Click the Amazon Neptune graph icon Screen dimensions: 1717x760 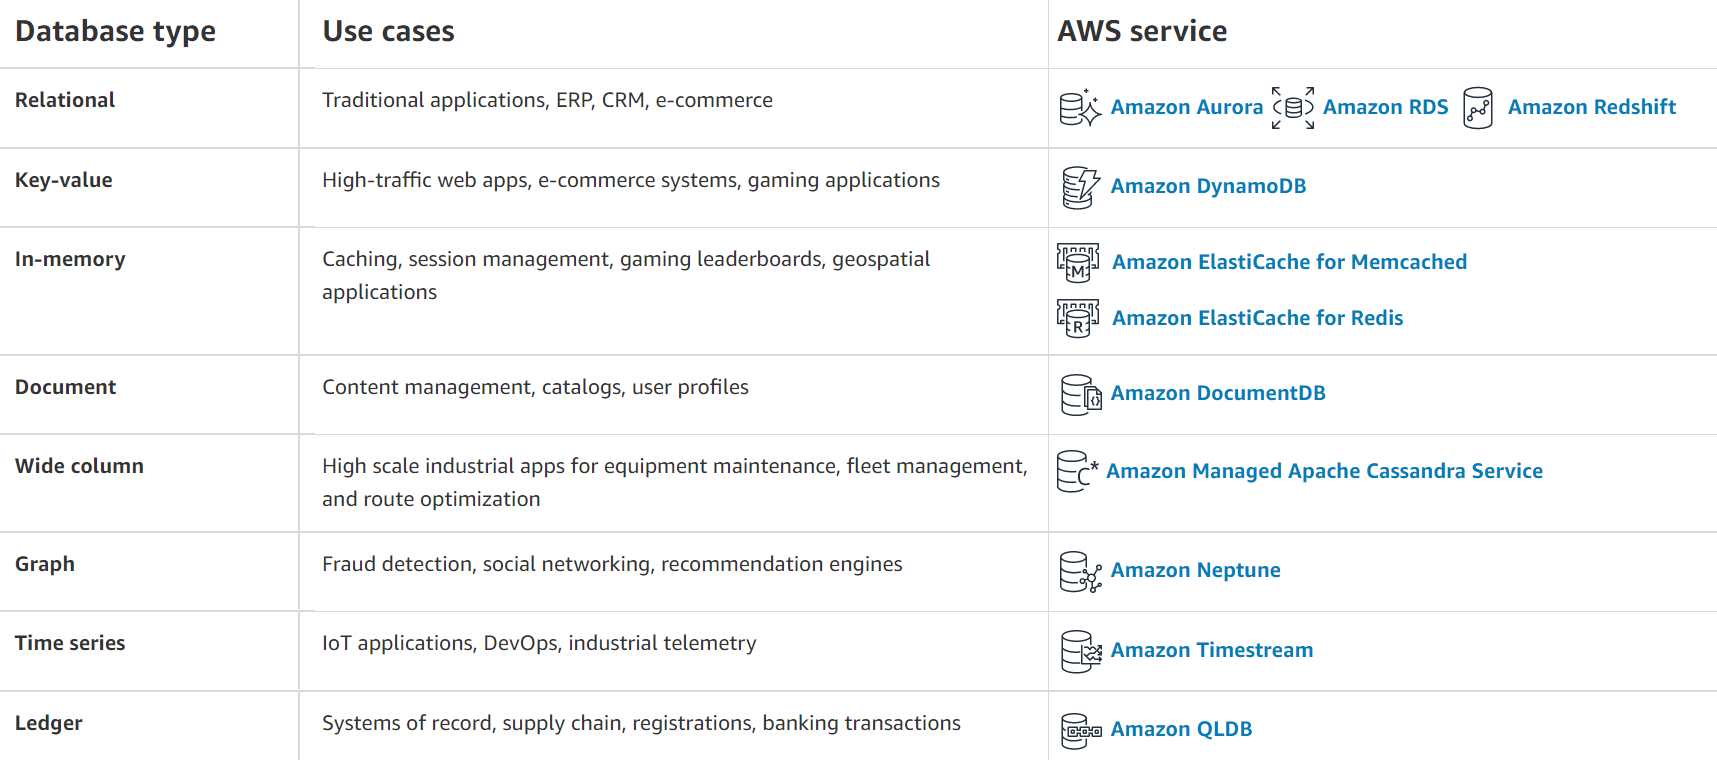click(1080, 571)
